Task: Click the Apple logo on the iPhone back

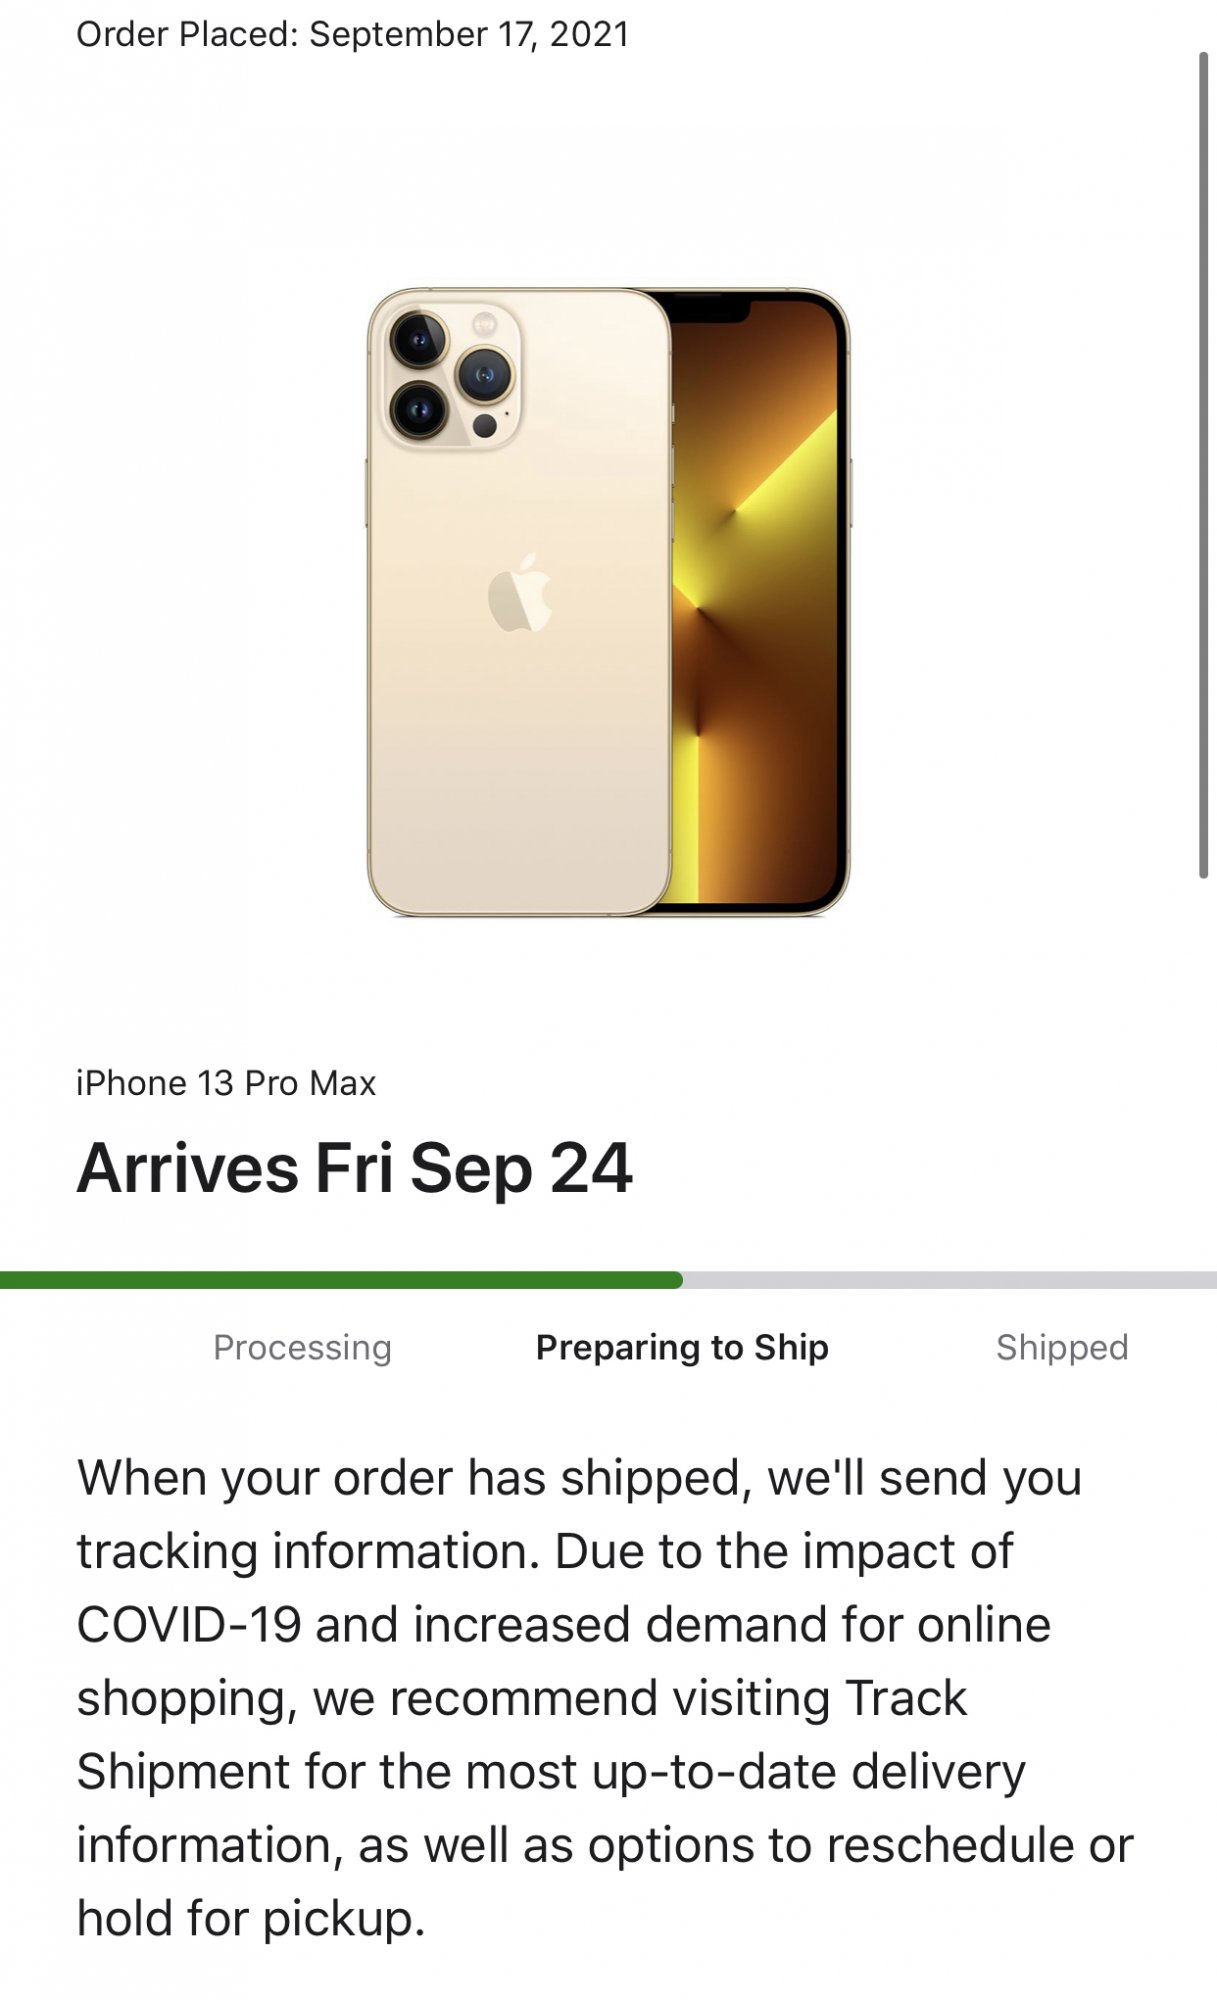Action: click(x=520, y=592)
